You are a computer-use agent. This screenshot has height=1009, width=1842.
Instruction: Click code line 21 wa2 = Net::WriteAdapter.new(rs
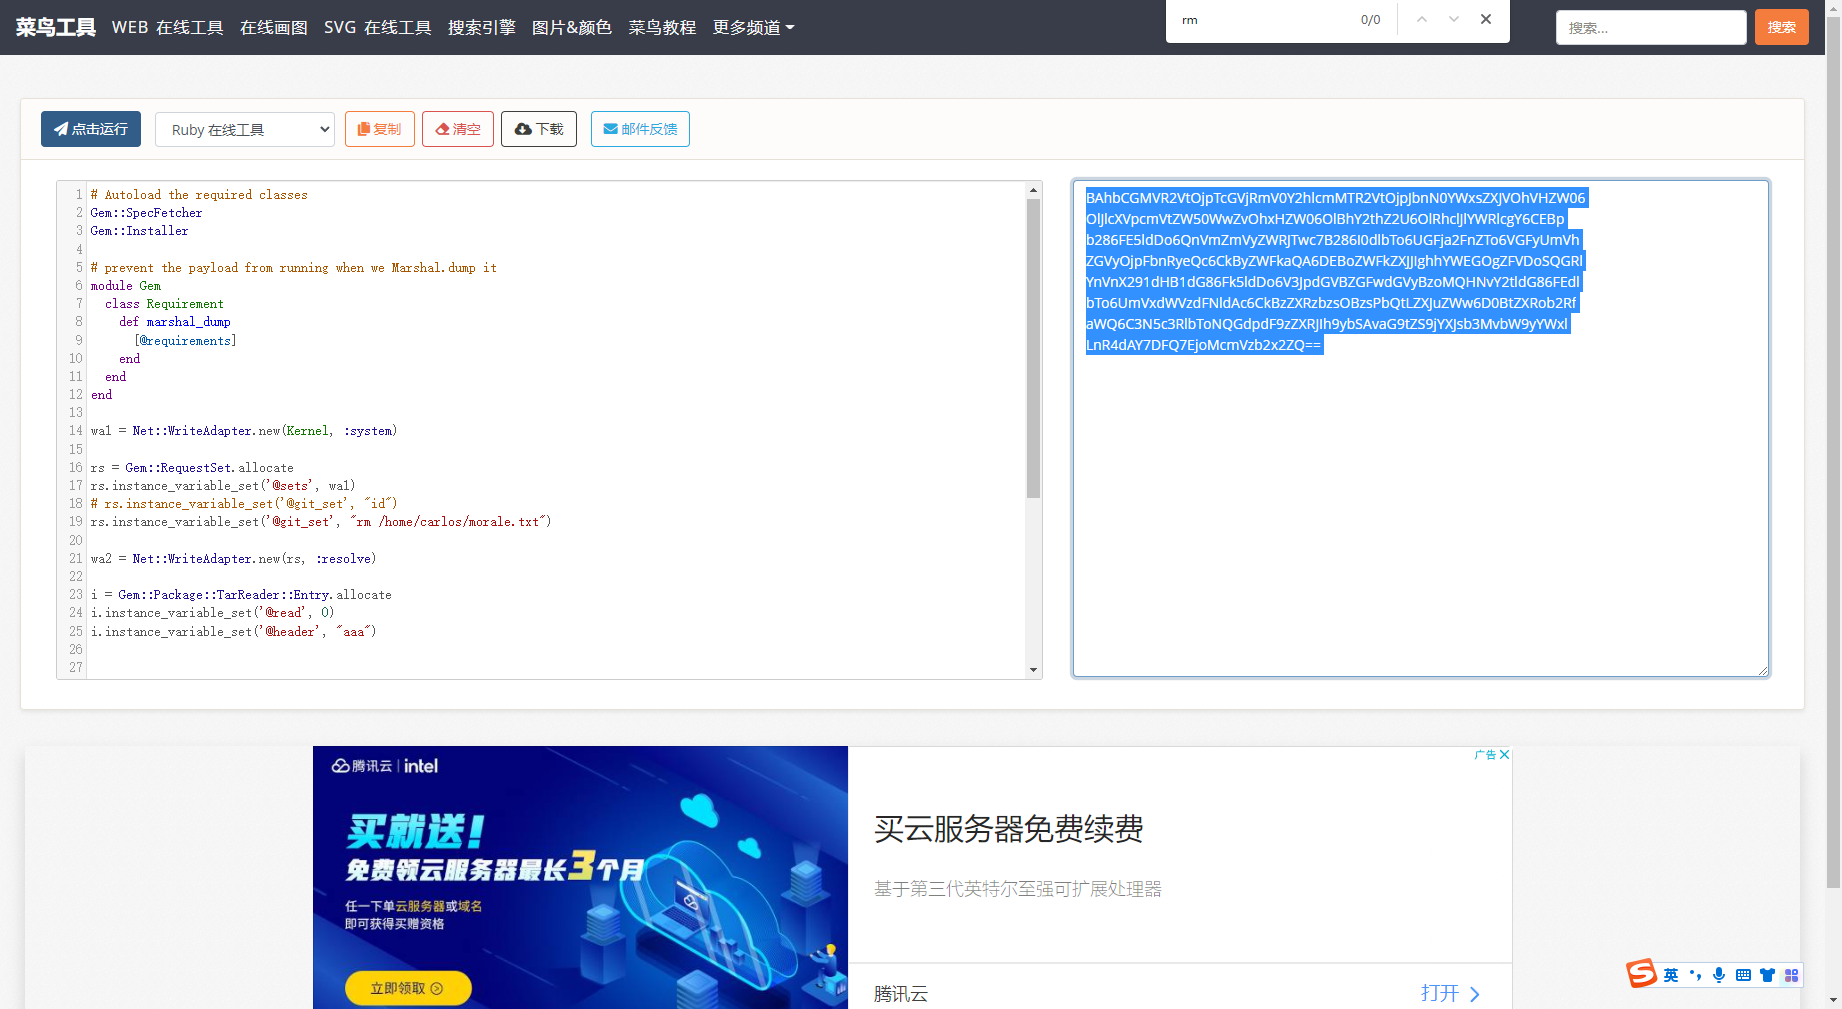[233, 559]
